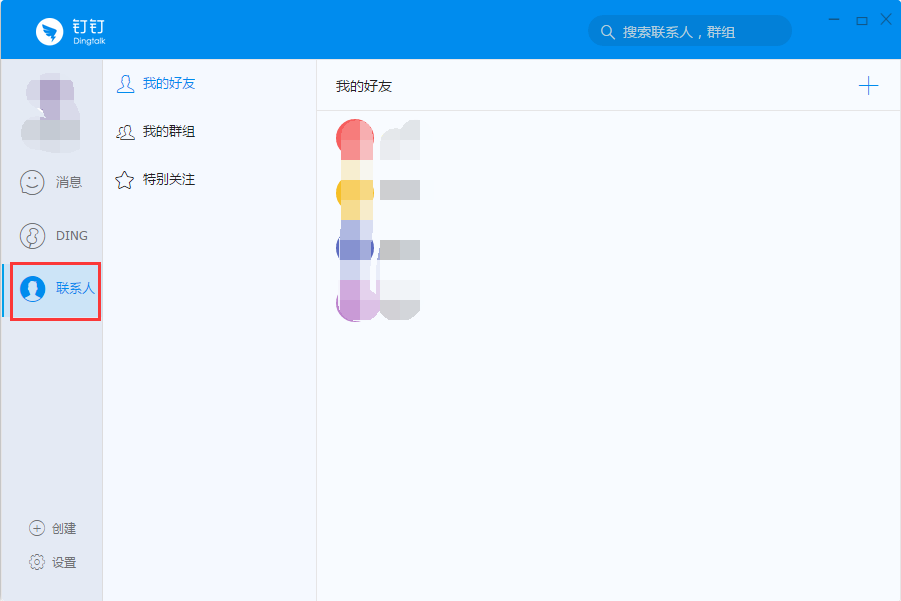The height and width of the screenshot is (601, 901).
Task: Select the friend with blue avatar
Action: [x=356, y=248]
